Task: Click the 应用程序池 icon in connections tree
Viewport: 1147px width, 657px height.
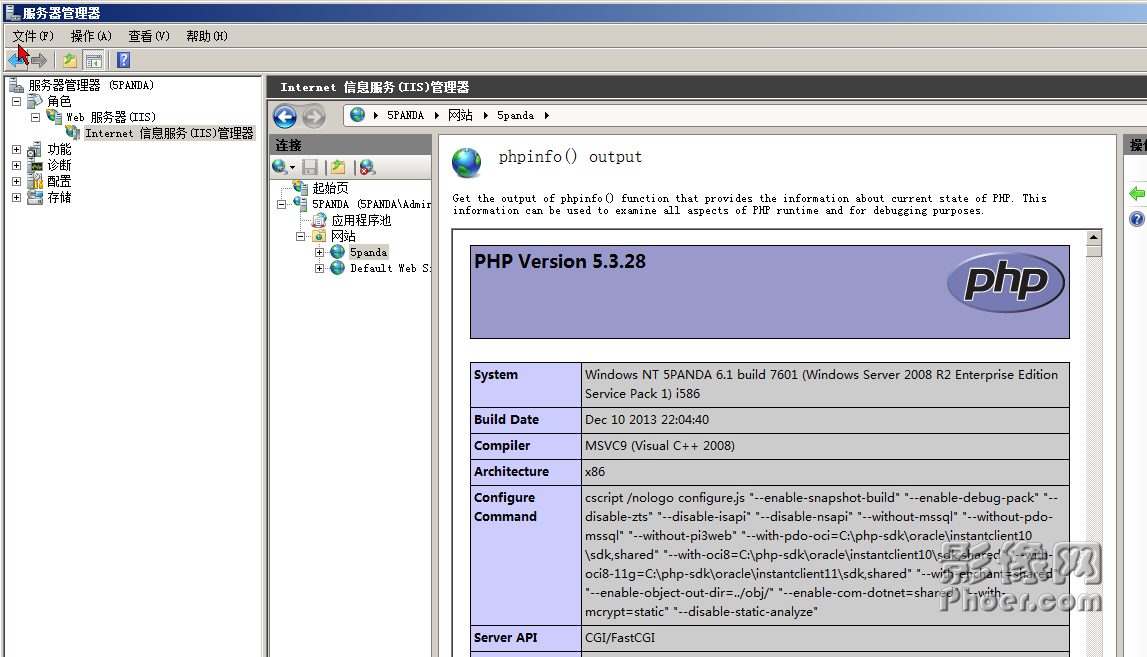Action: 320,220
